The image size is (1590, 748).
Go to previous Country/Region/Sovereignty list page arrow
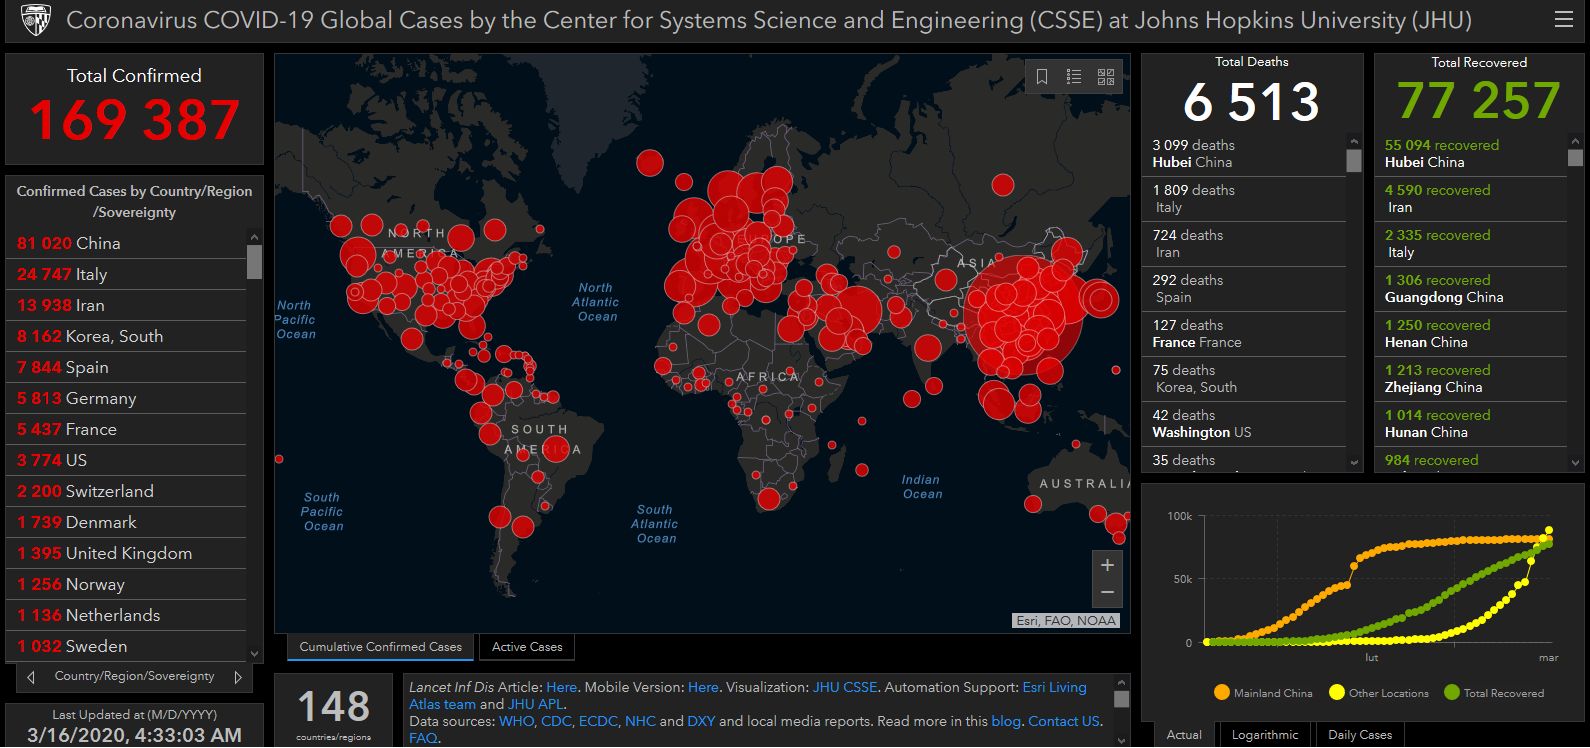(31, 677)
